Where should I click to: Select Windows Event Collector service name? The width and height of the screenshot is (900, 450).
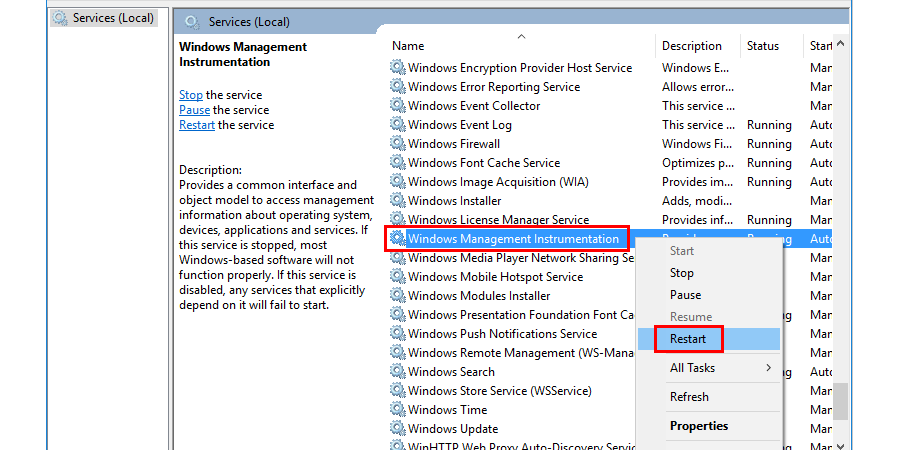(474, 106)
